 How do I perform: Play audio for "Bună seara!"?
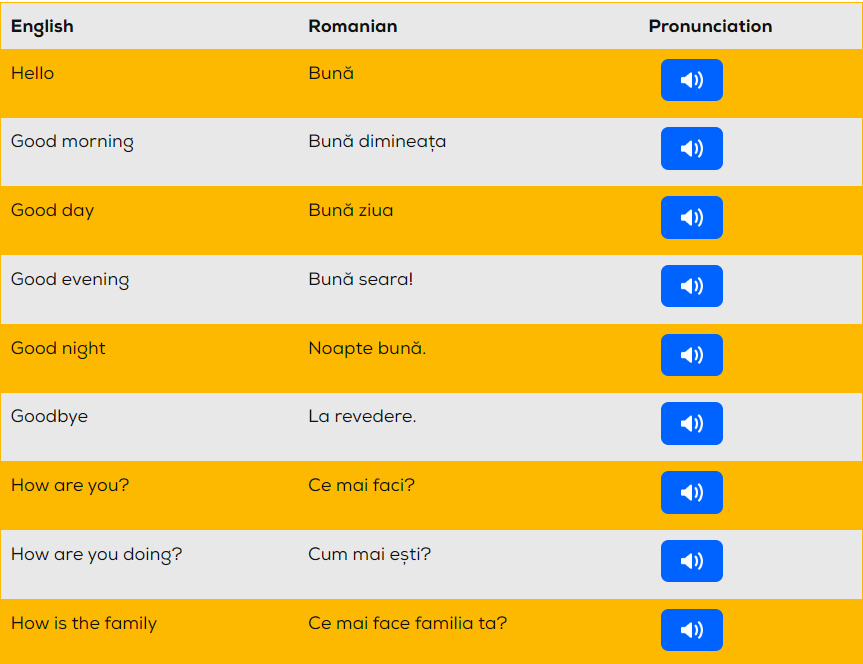691,286
